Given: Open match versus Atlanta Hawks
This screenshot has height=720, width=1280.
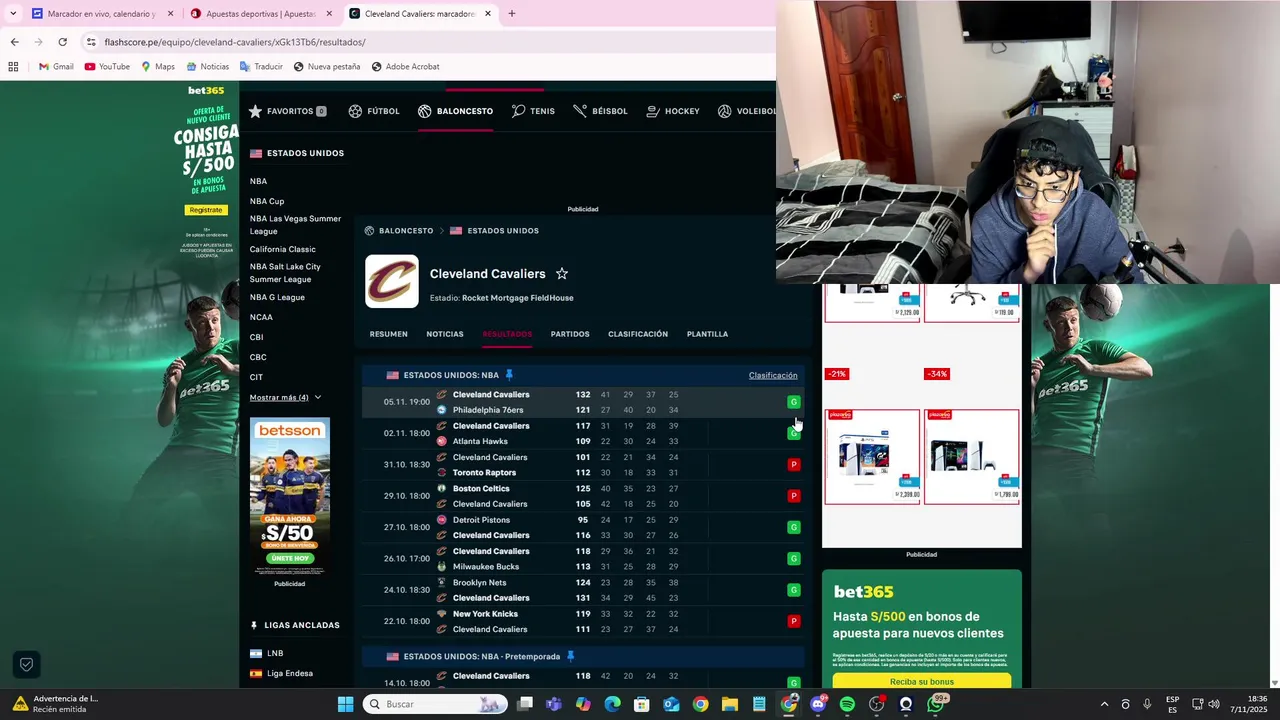Looking at the screenshot, I should 585,433.
